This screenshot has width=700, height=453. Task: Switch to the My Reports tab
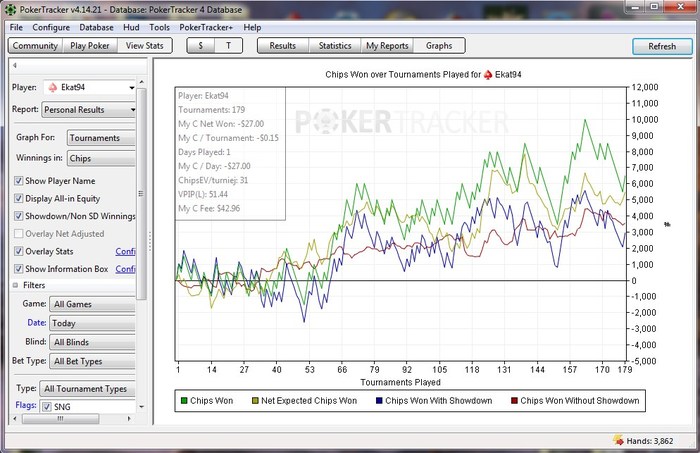pos(387,46)
